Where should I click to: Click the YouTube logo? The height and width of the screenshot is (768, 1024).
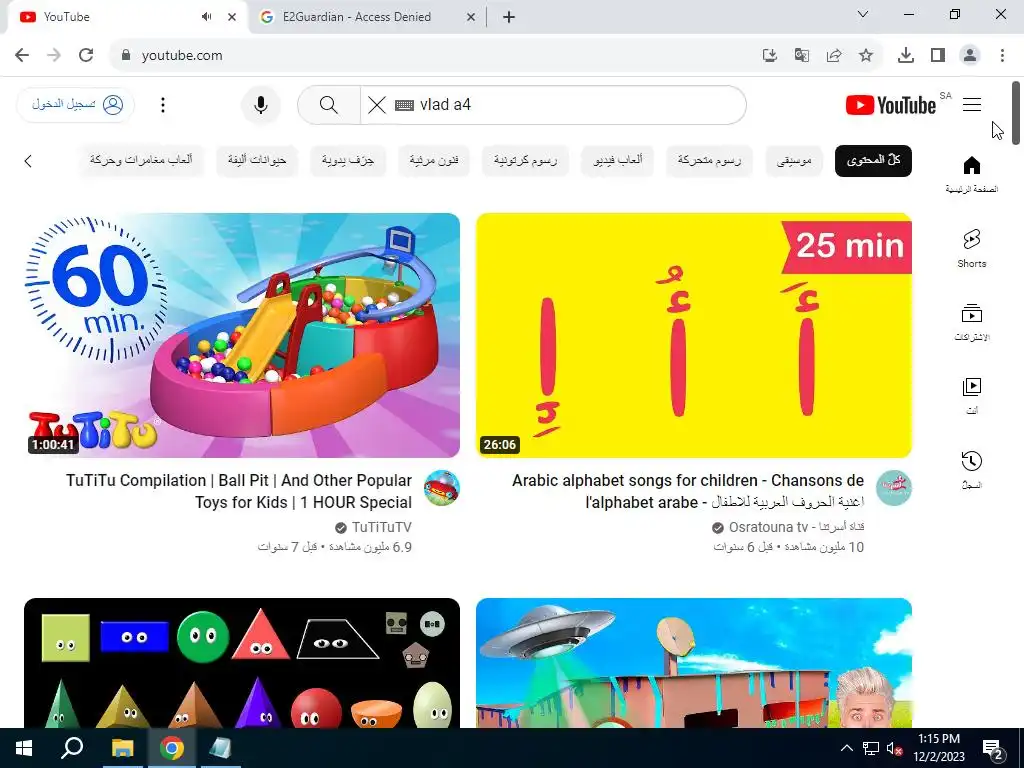click(891, 105)
